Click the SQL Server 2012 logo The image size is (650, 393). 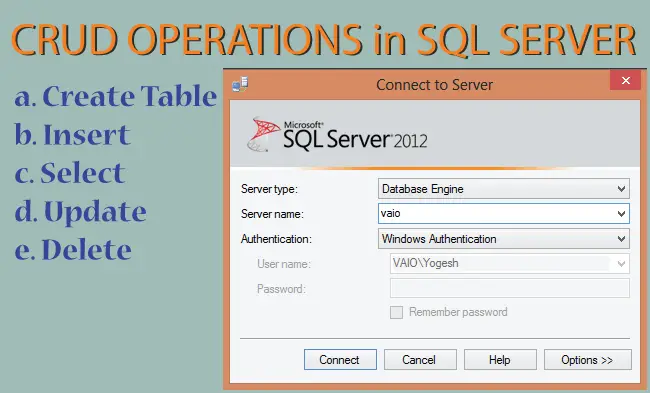pos(337,135)
